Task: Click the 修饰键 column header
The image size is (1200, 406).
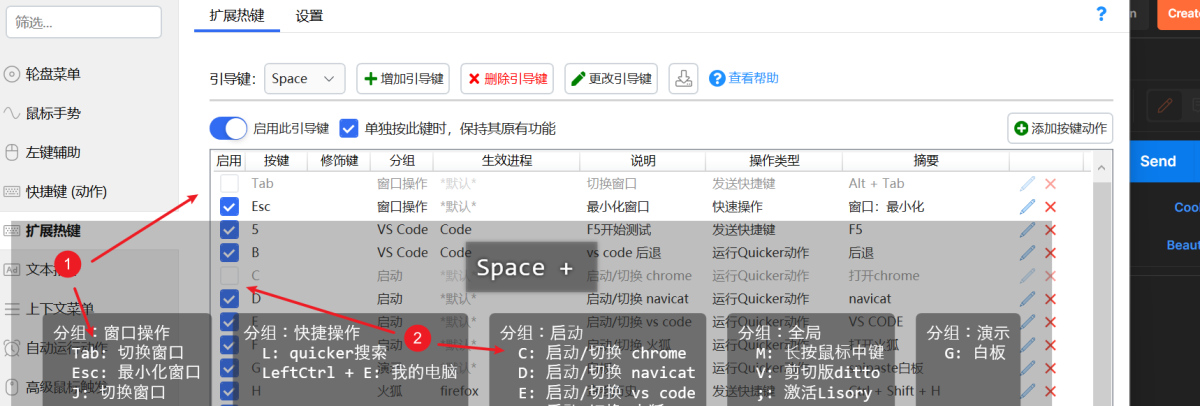Action: pos(339,160)
